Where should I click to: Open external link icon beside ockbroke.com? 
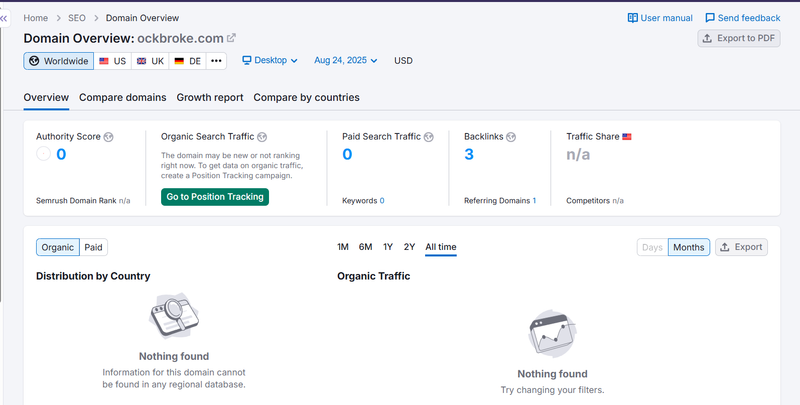[231, 38]
